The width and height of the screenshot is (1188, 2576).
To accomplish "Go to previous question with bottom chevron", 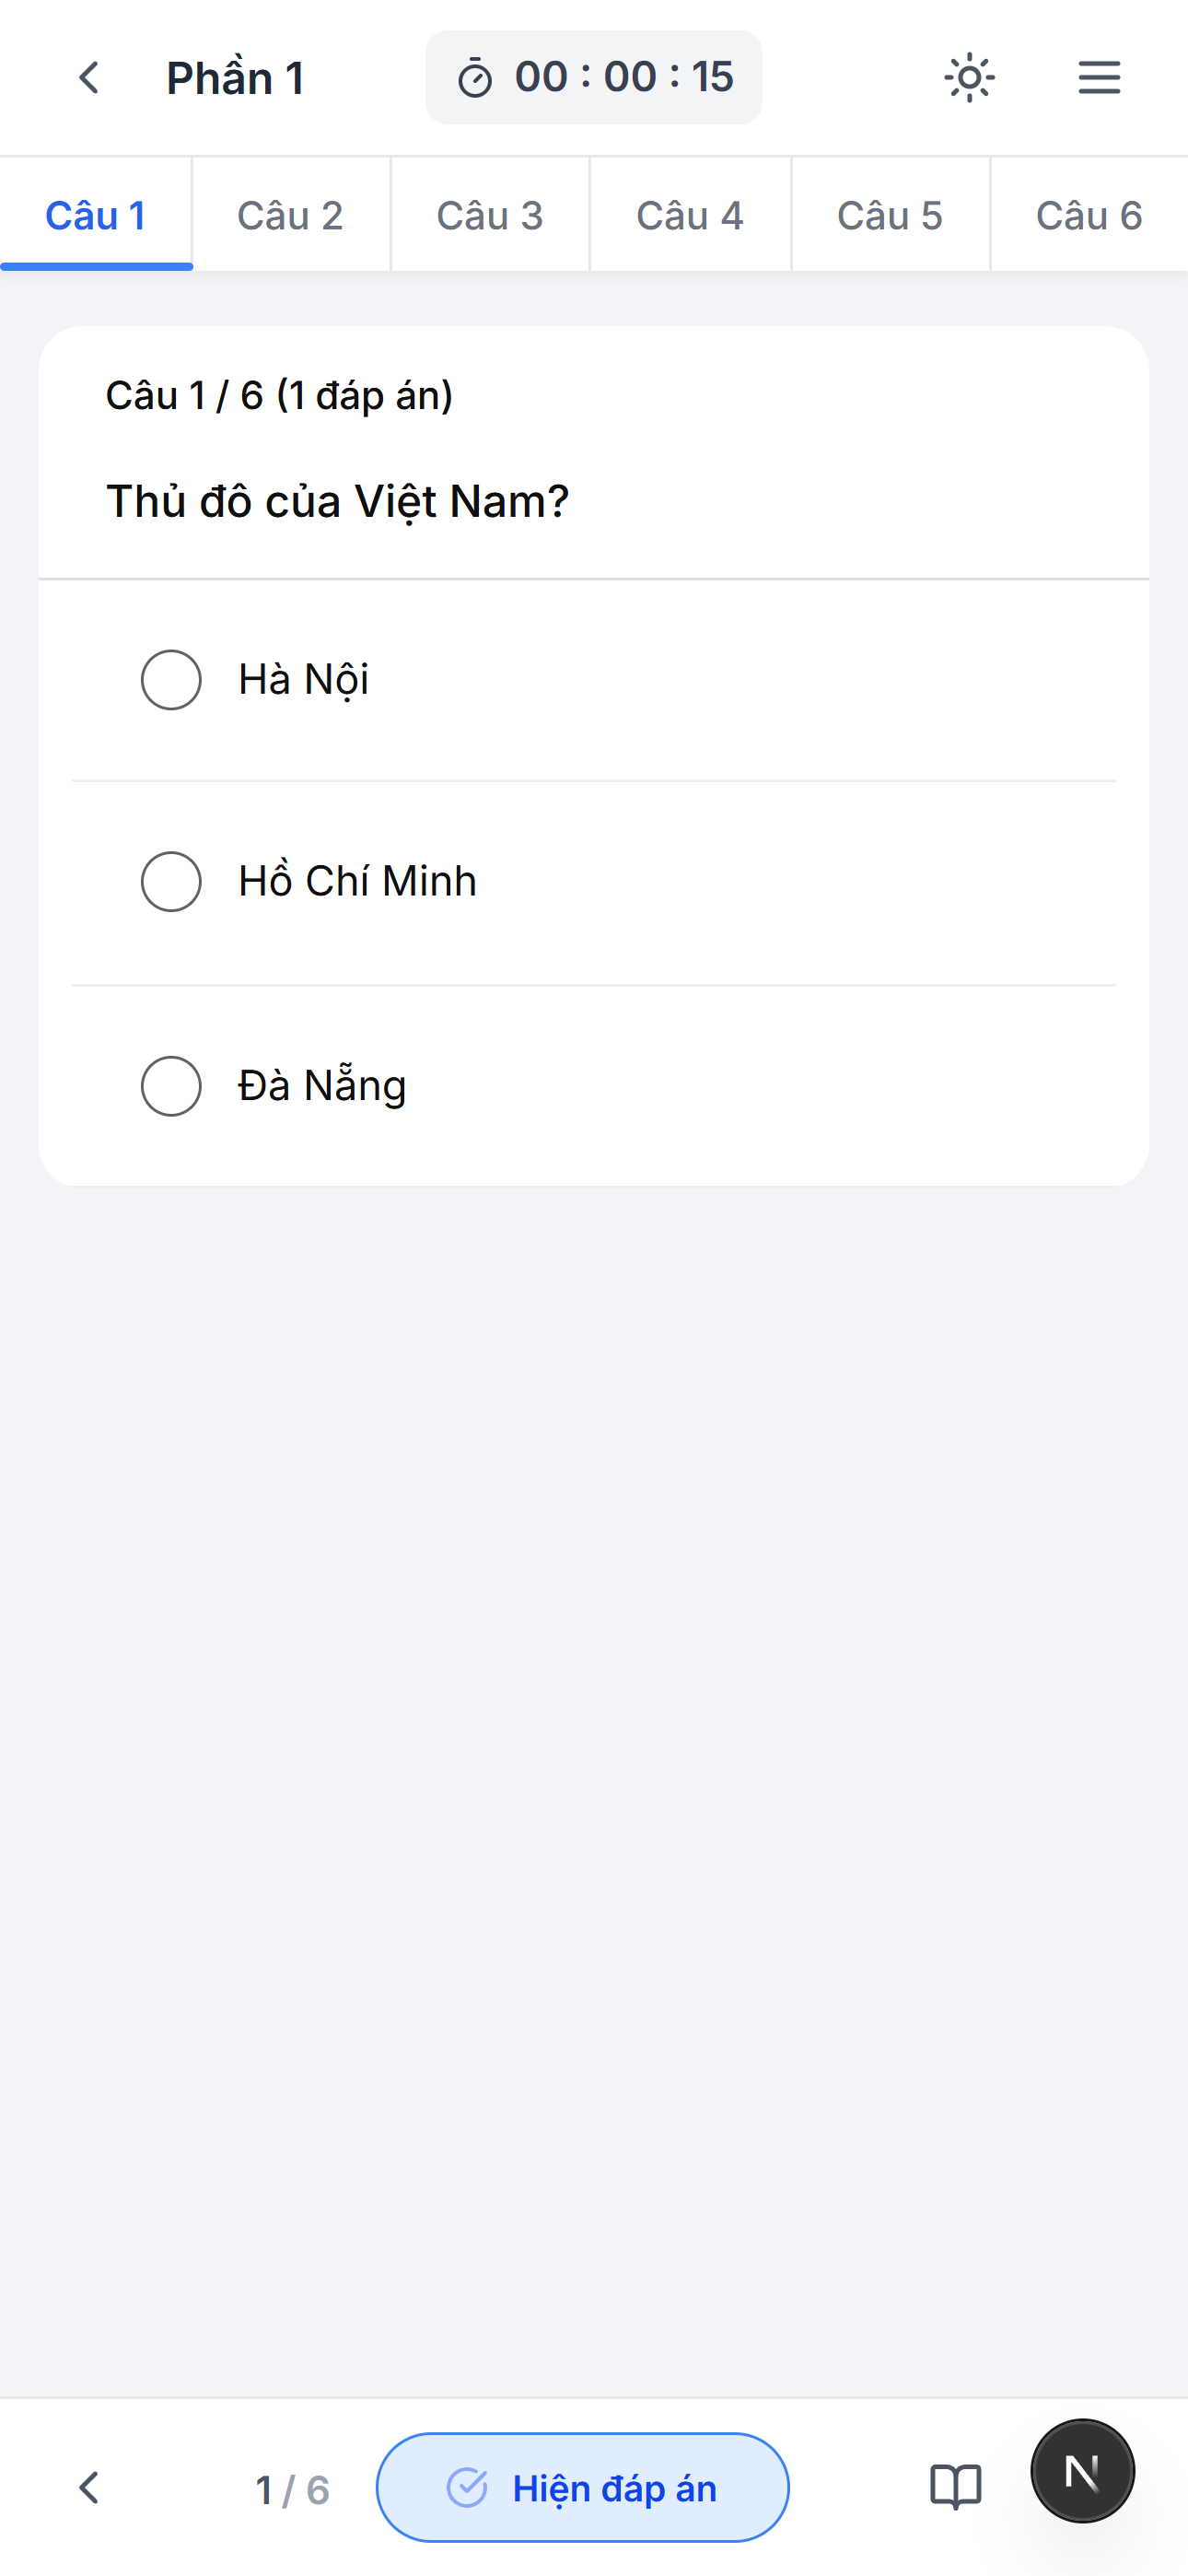I will point(89,2487).
